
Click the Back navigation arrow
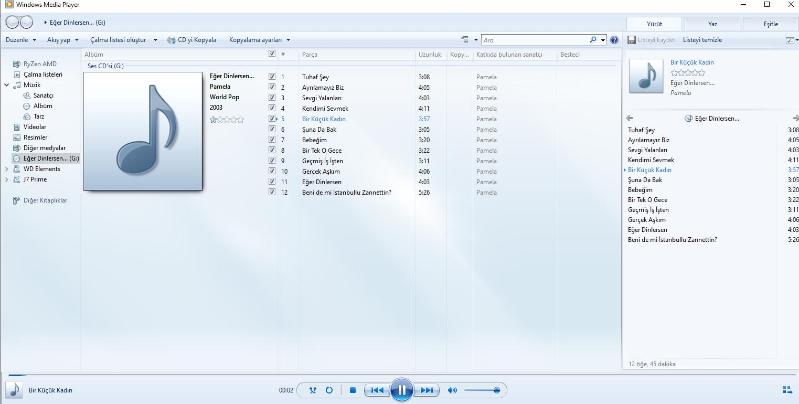point(12,22)
